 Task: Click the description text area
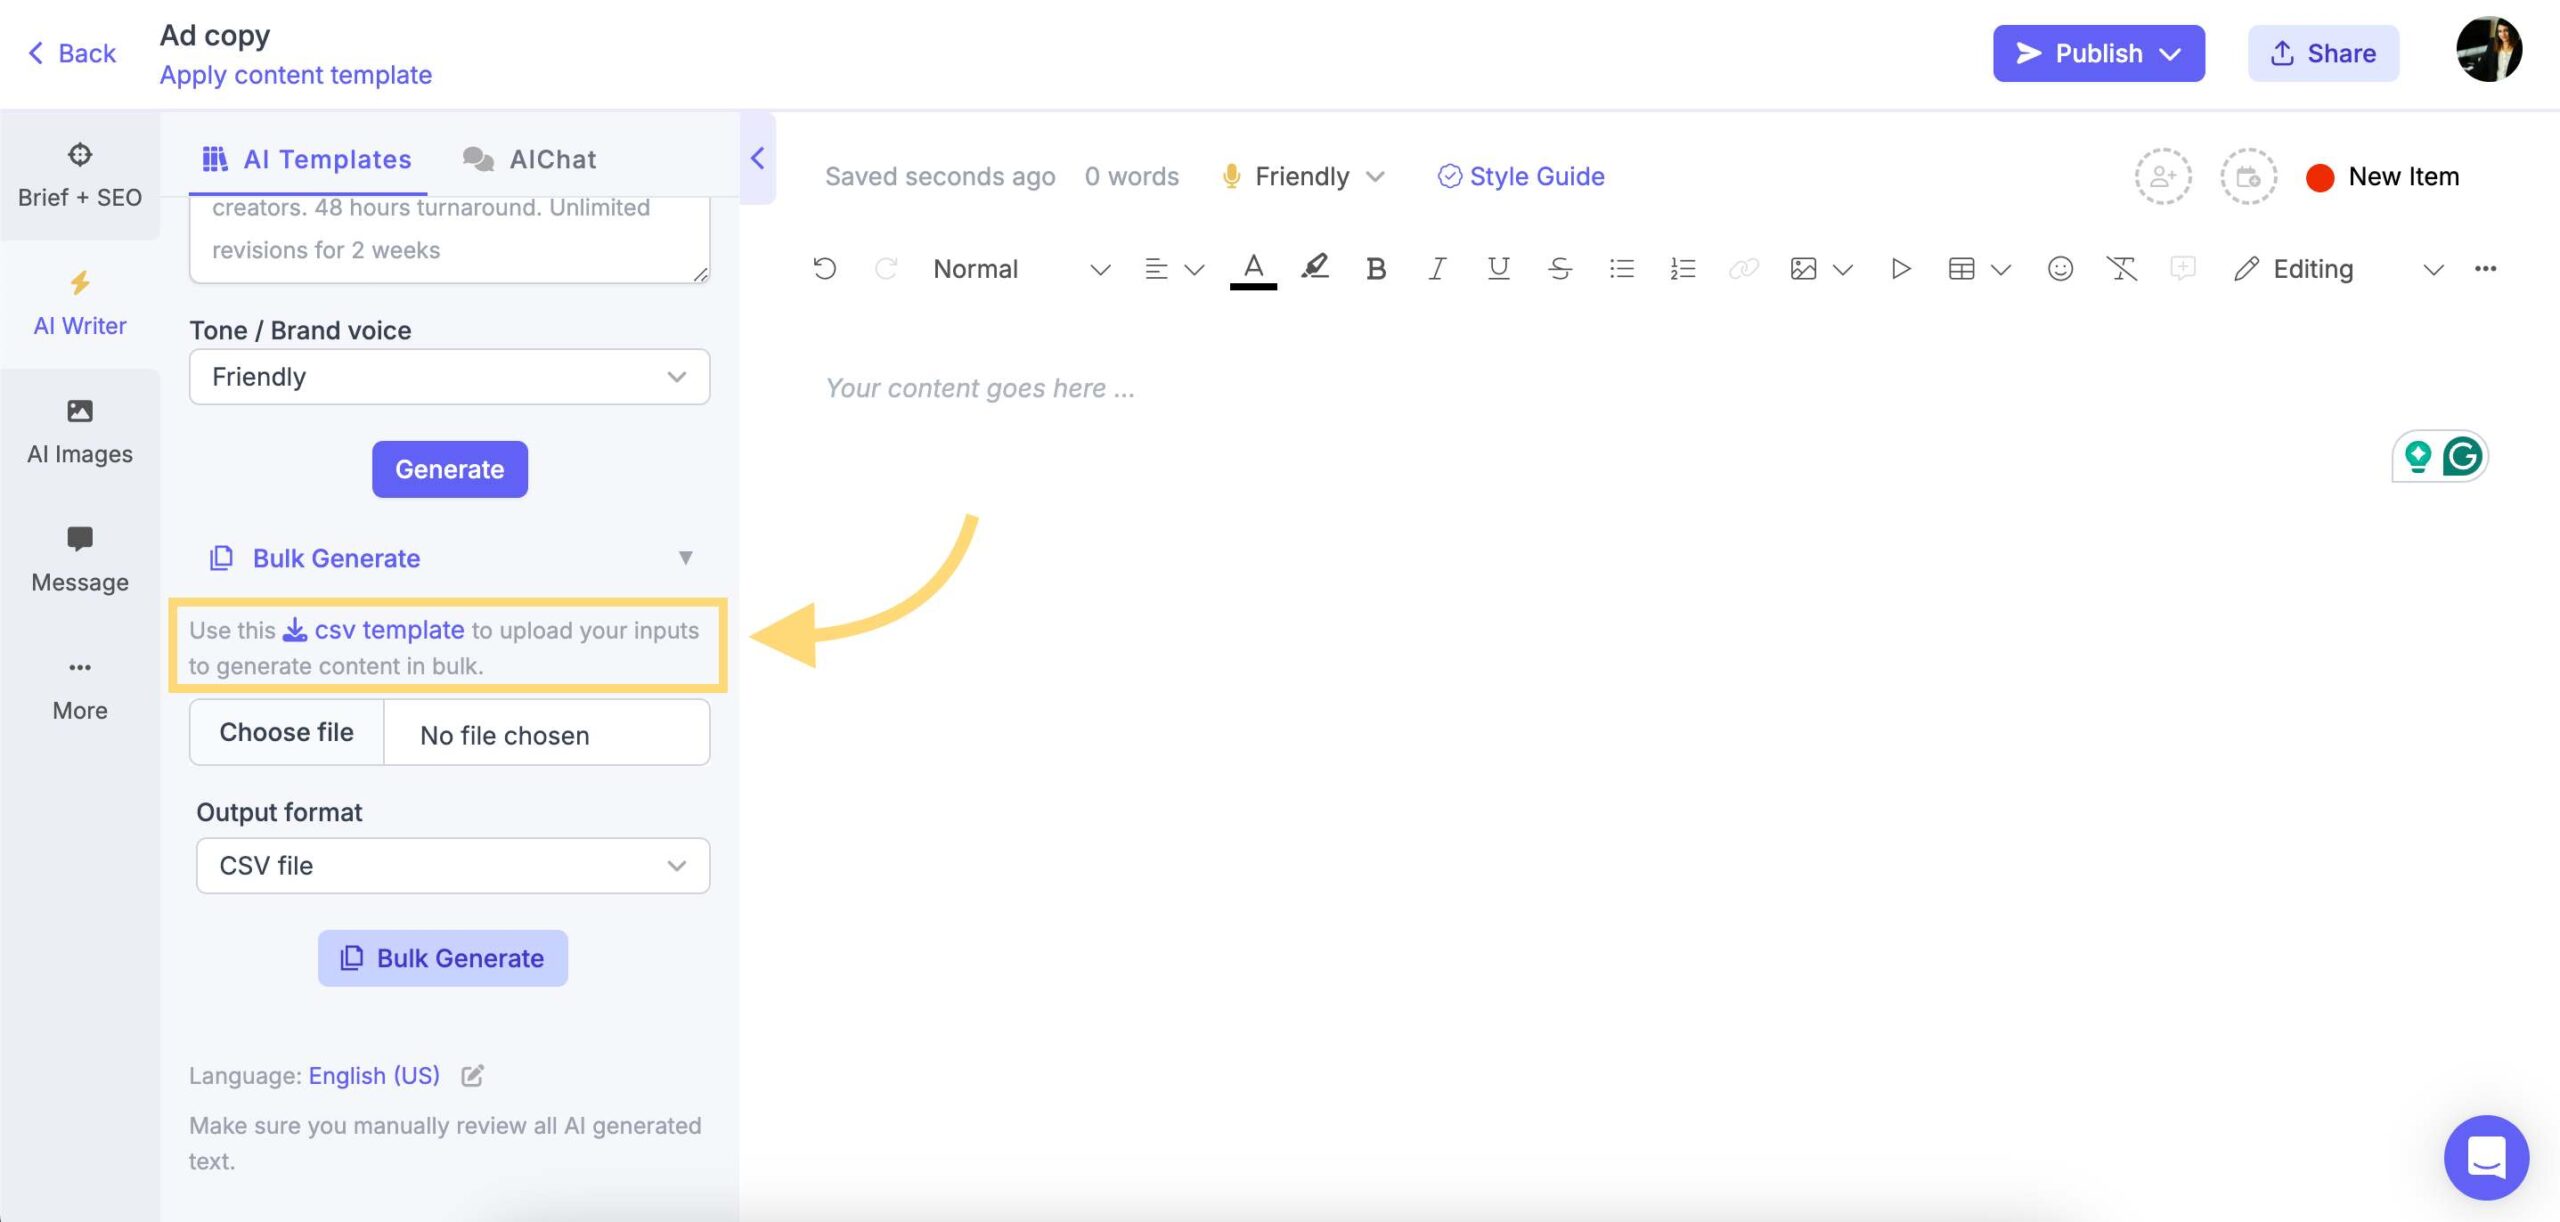pyautogui.click(x=449, y=240)
